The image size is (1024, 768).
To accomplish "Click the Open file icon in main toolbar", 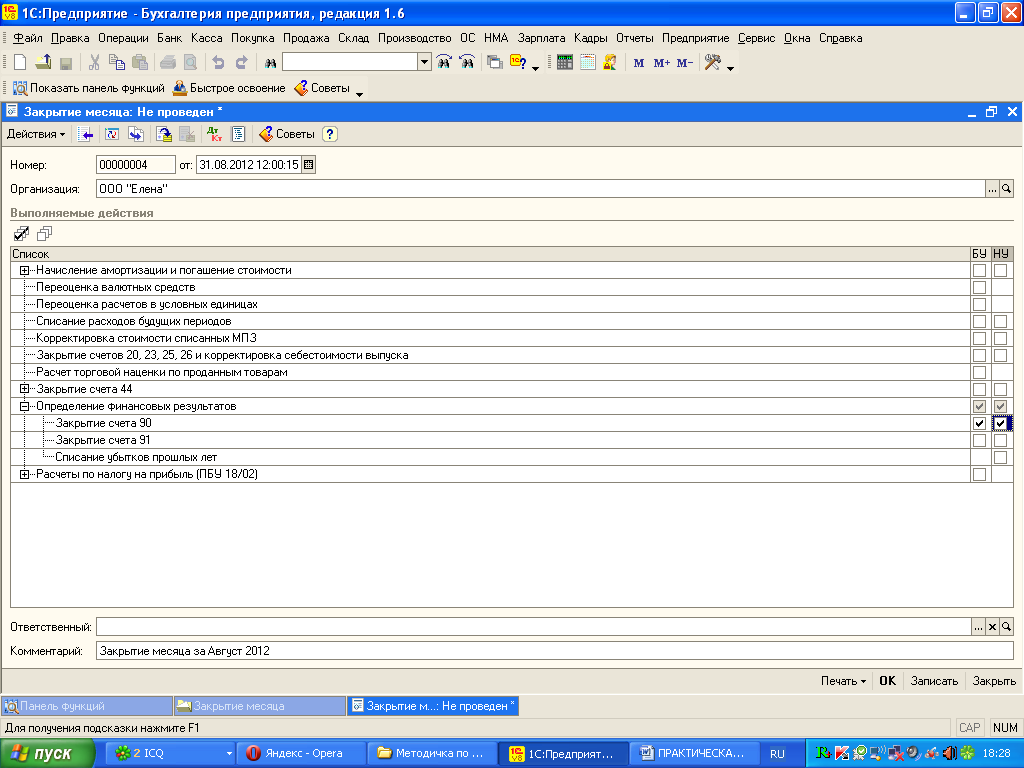I will pos(43,63).
